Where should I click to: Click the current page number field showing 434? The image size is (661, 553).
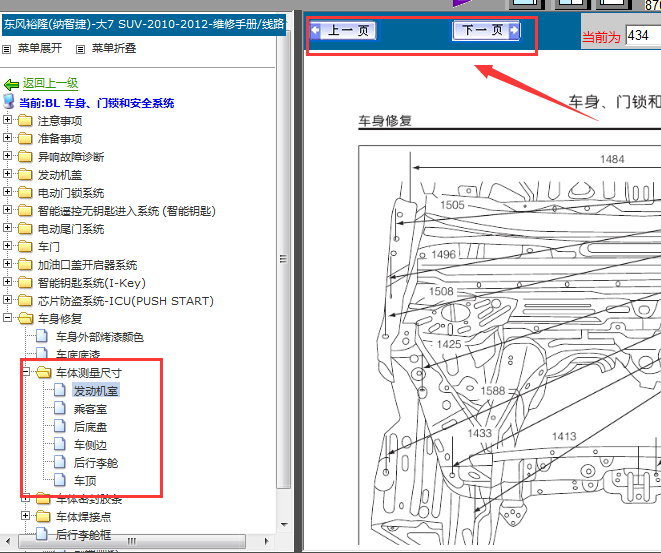pyautogui.click(x=643, y=36)
